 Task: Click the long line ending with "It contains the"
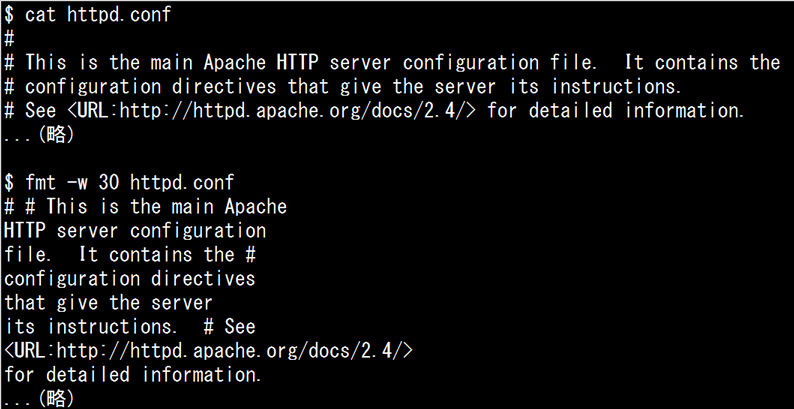click(x=400, y=62)
